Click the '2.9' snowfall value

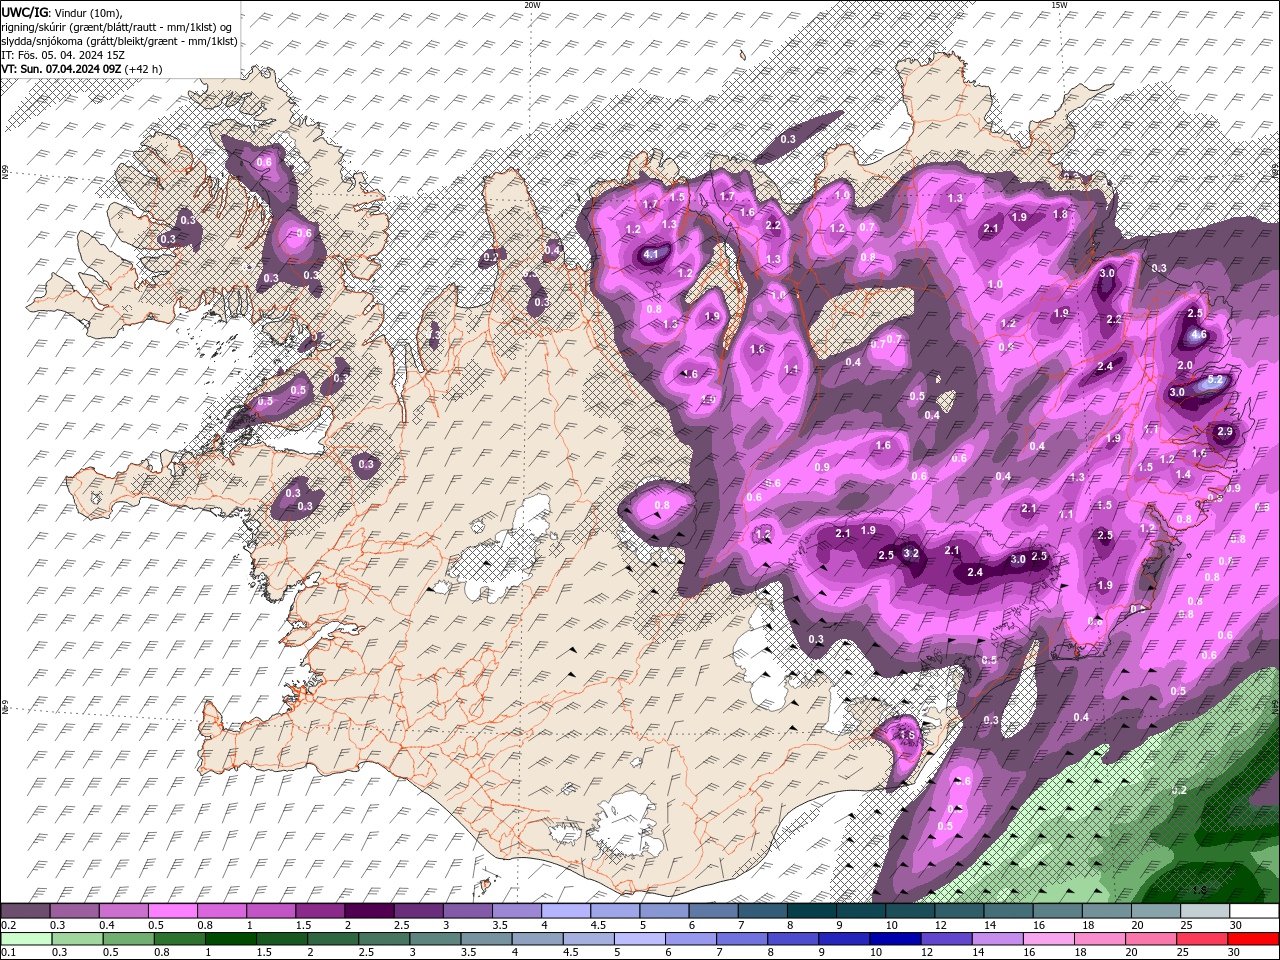[1225, 431]
